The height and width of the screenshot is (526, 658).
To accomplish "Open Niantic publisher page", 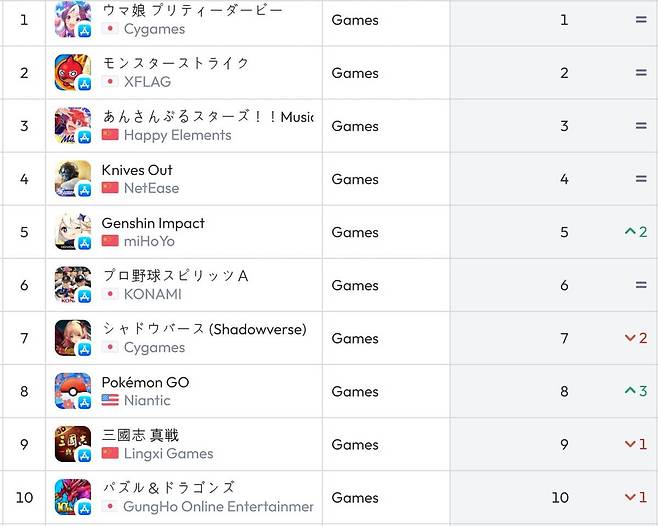I will pyautogui.click(x=147, y=400).
